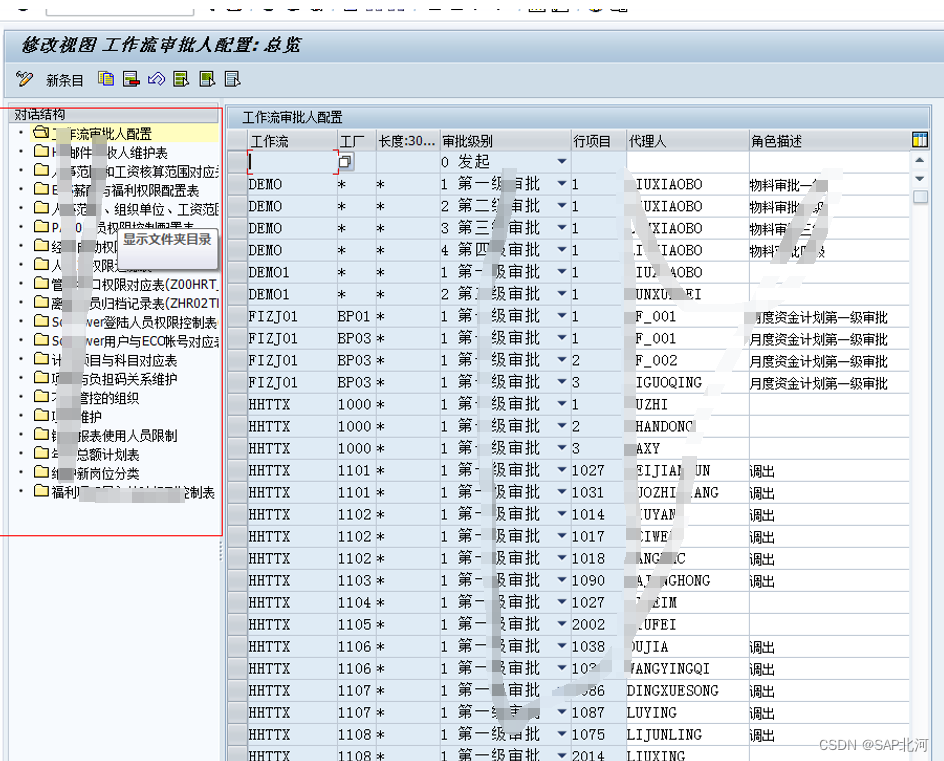The width and height of the screenshot is (944, 761).
Task: Click the Select Block toolbar icon
Action: [x=205, y=78]
